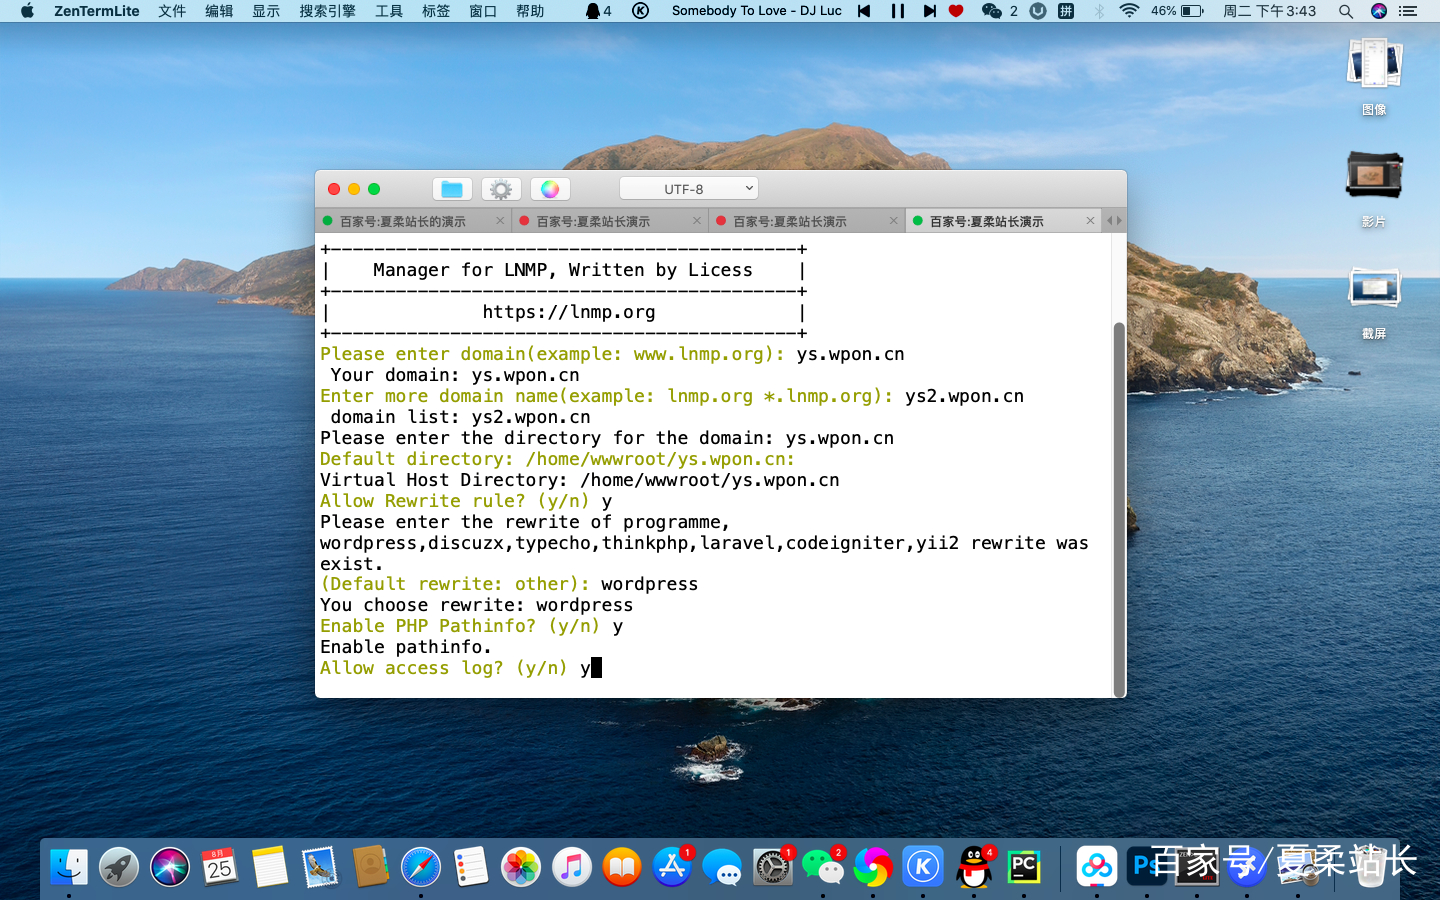Click the 'Your domain: ys.wpon.cn' line
The height and width of the screenshot is (900, 1440).
pos(455,375)
